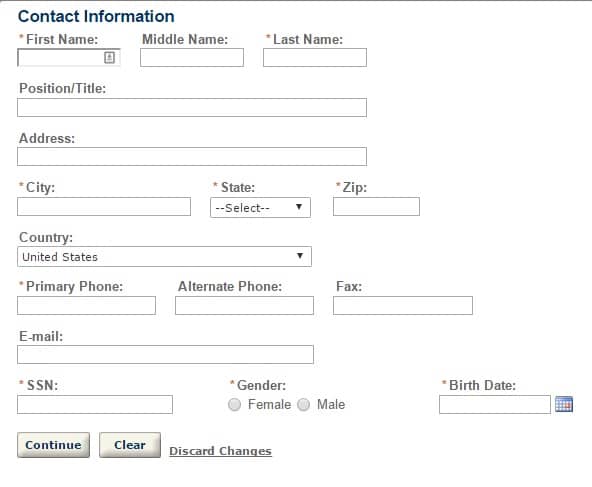Click the Primary Phone field
This screenshot has width=592, height=487.
click(86, 305)
